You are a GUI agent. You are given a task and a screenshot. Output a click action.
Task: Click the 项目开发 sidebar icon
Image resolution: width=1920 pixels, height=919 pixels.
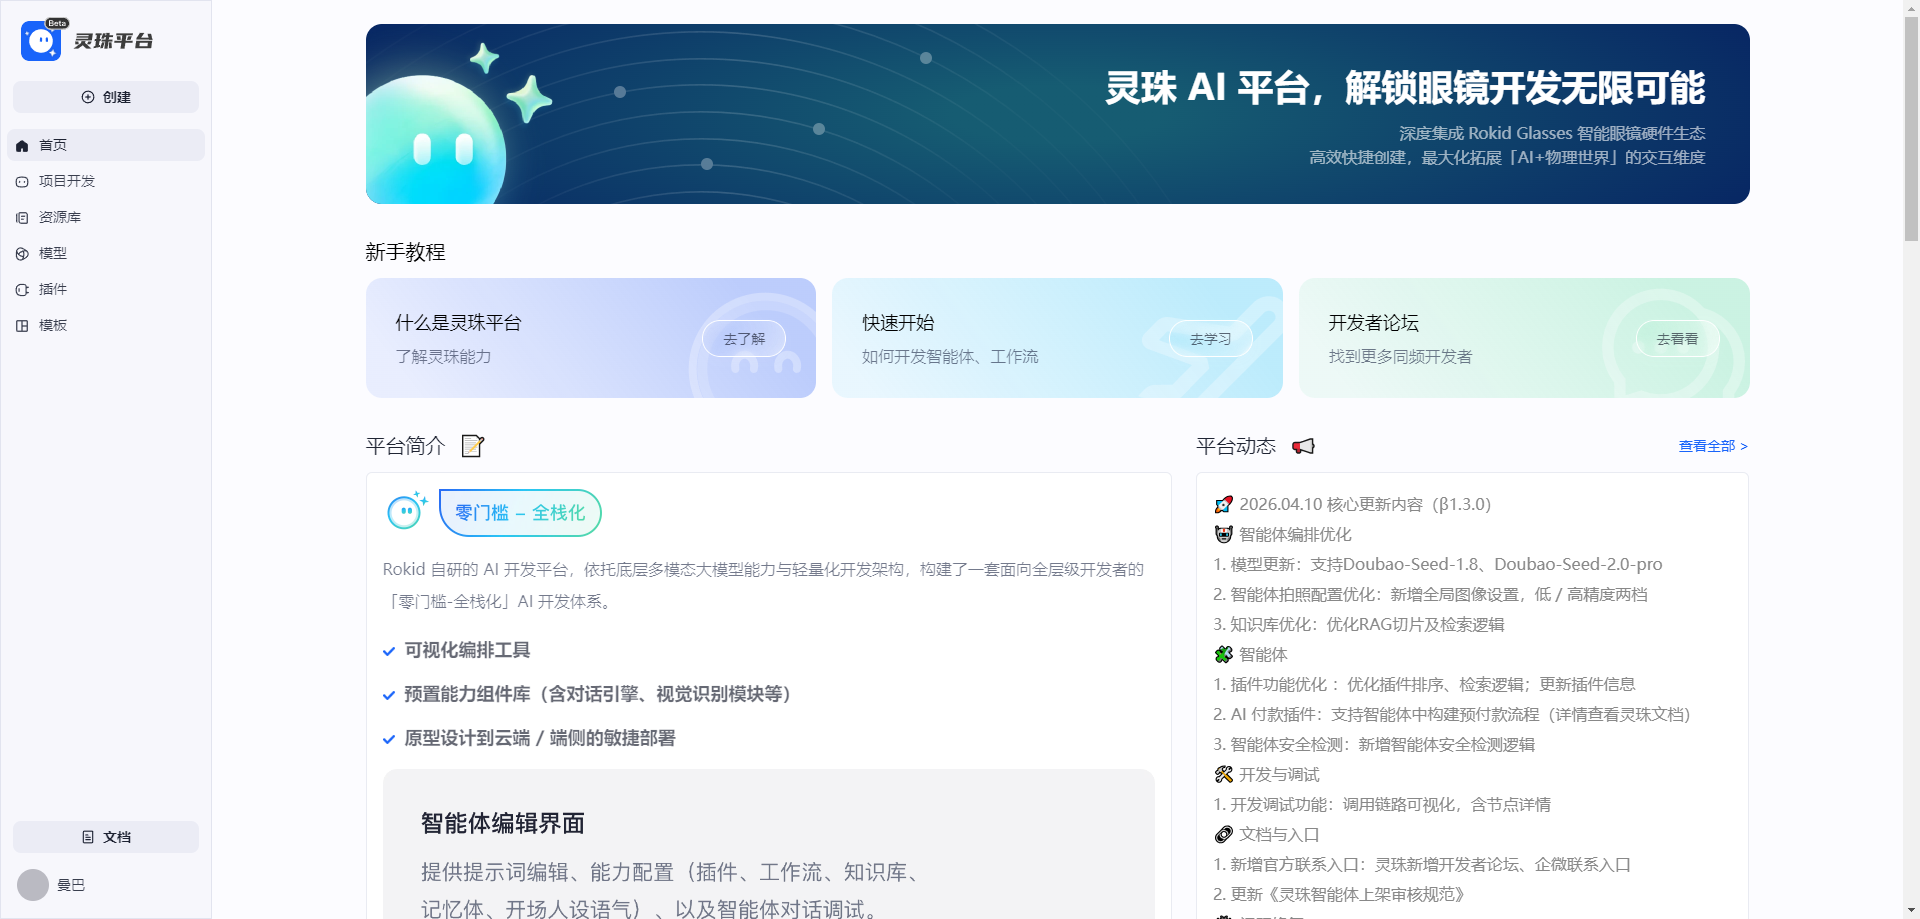click(22, 182)
